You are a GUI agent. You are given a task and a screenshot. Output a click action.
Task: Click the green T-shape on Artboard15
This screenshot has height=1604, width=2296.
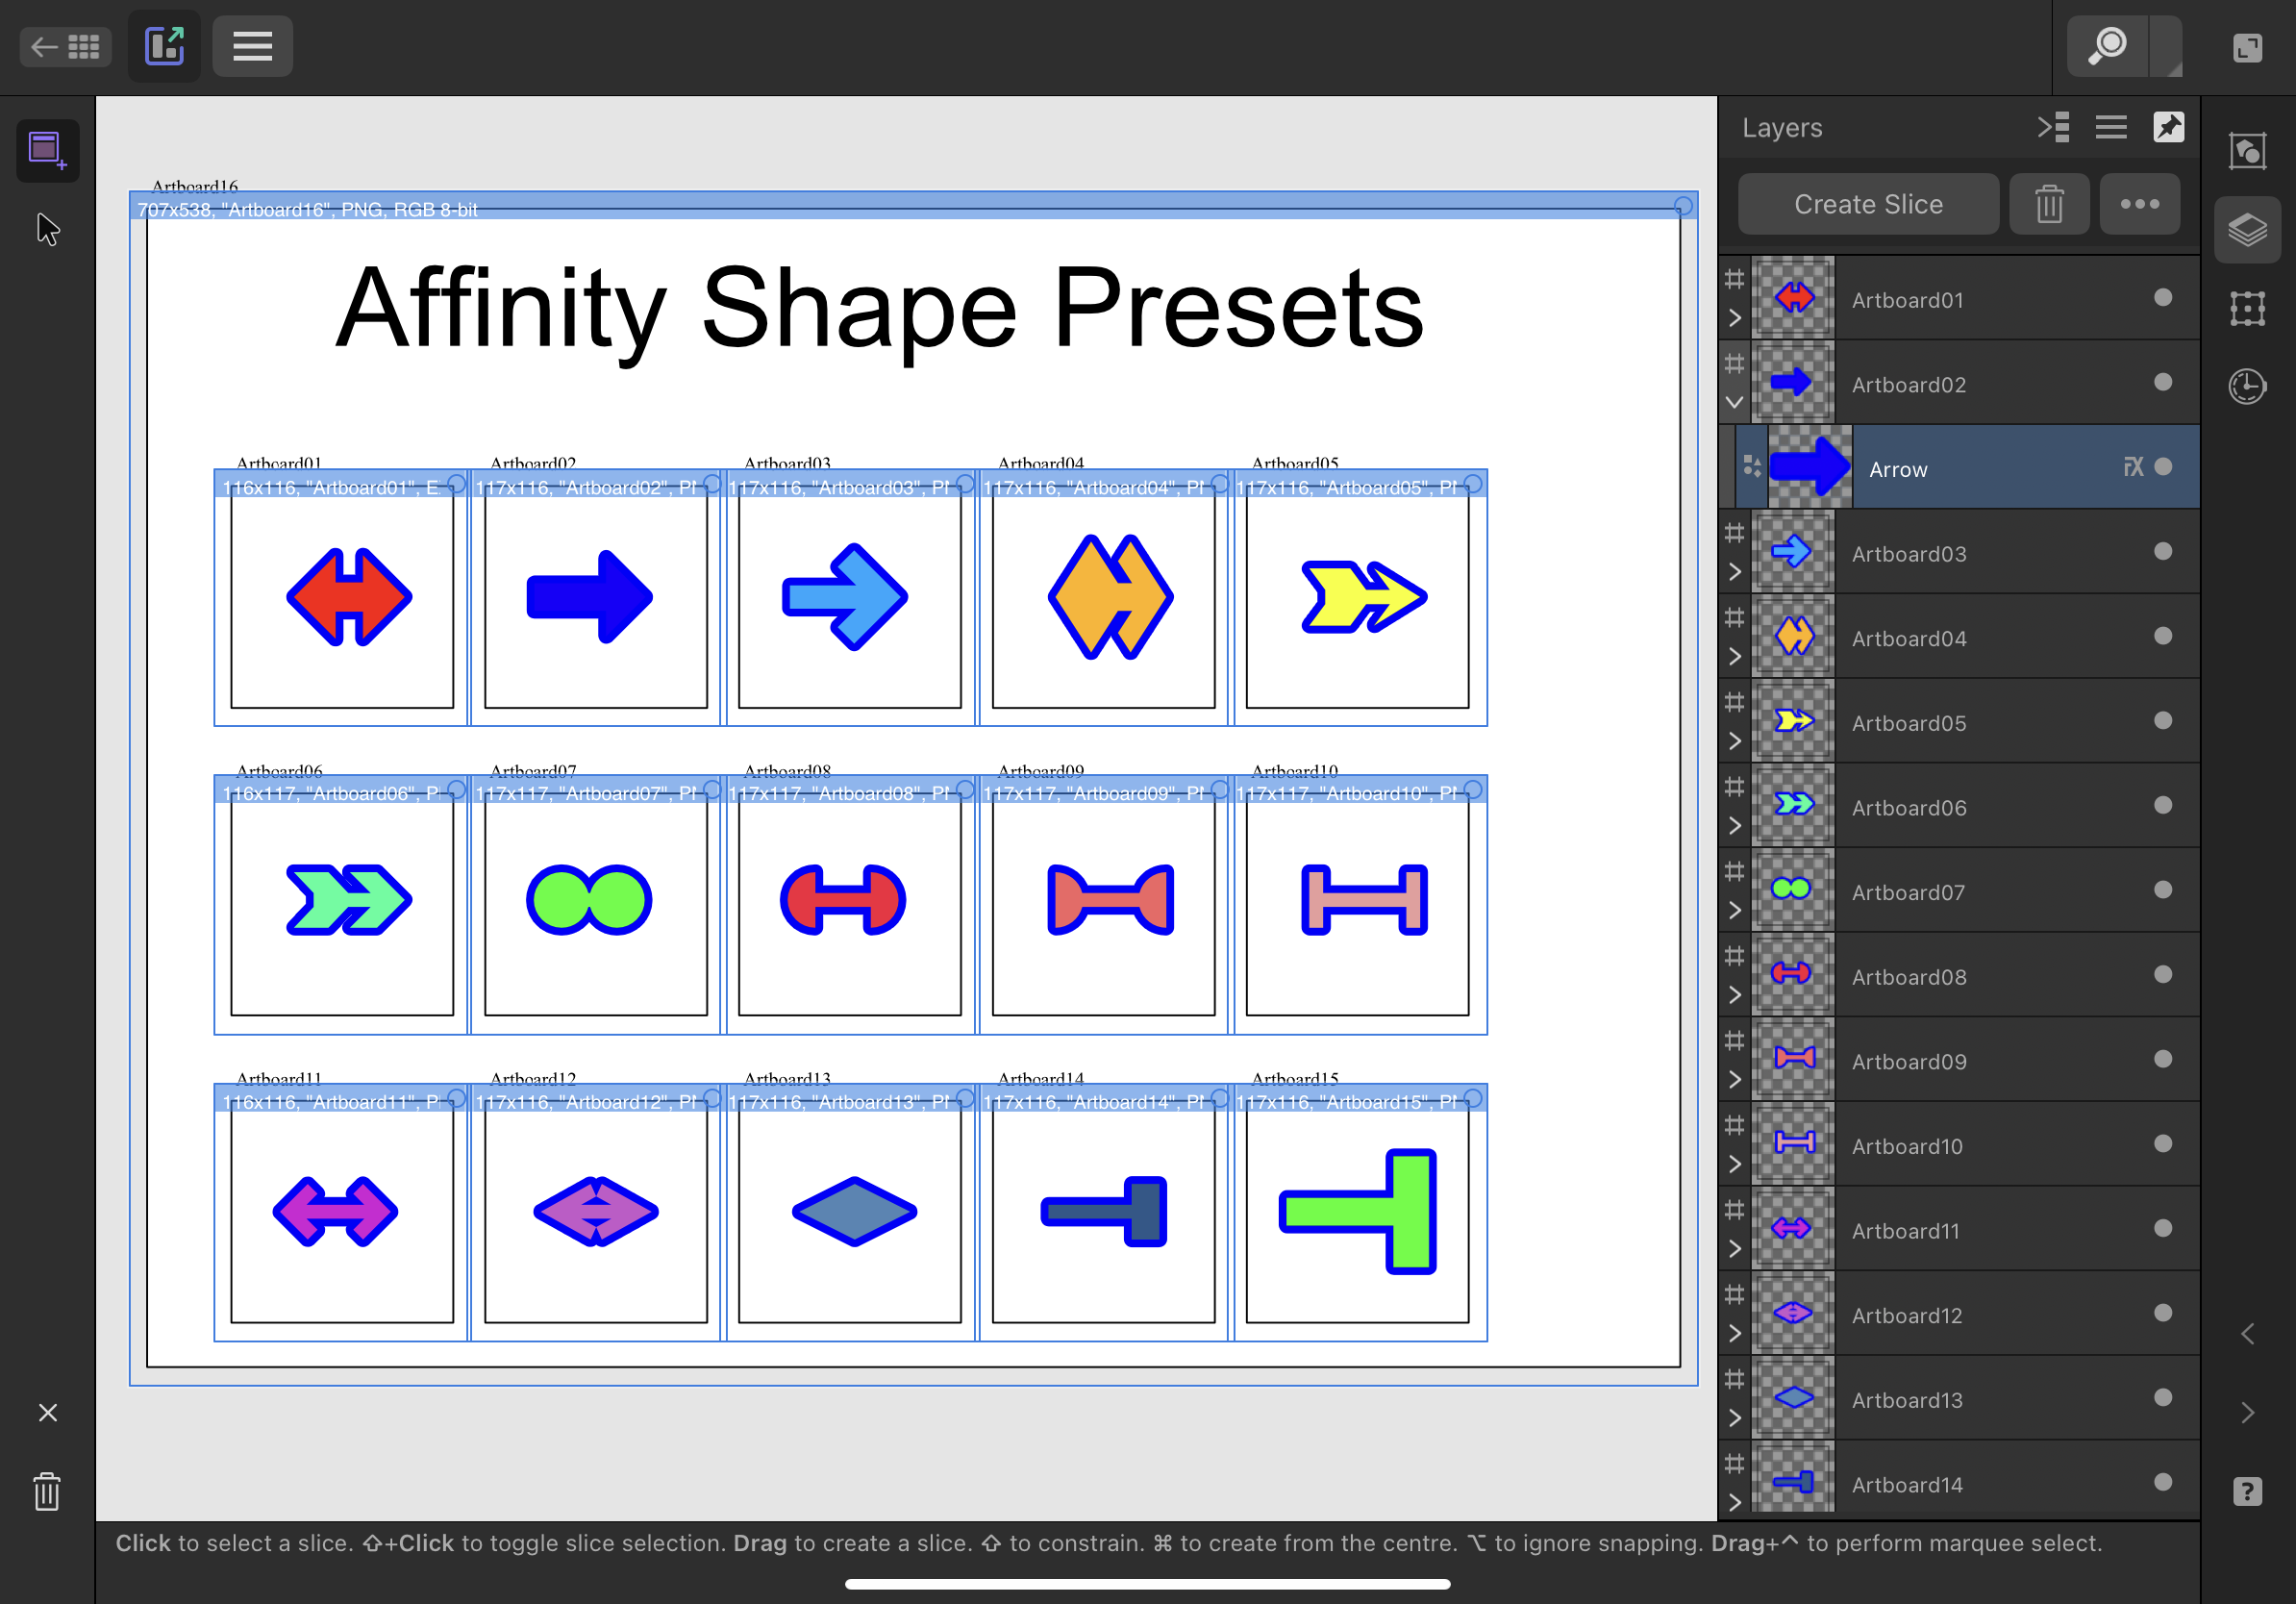[x=1358, y=1211]
